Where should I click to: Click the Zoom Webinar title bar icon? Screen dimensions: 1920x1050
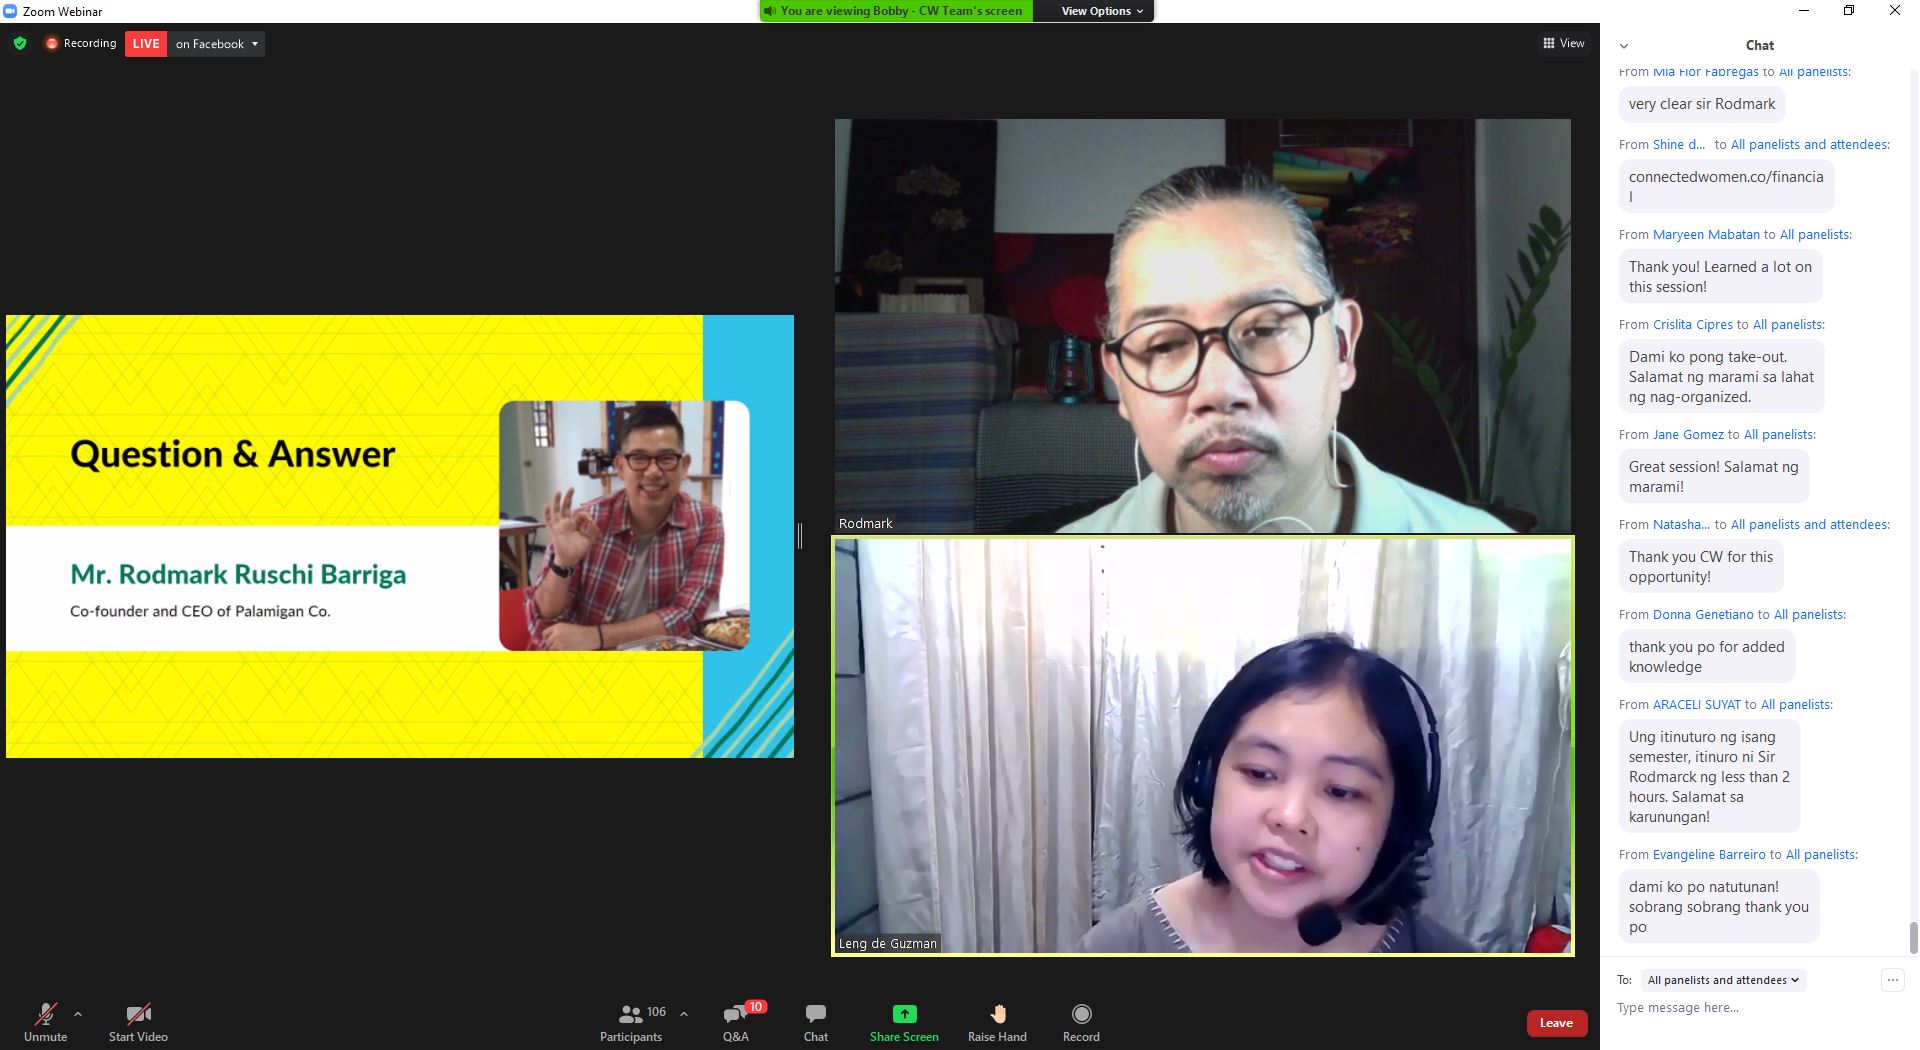10,11
